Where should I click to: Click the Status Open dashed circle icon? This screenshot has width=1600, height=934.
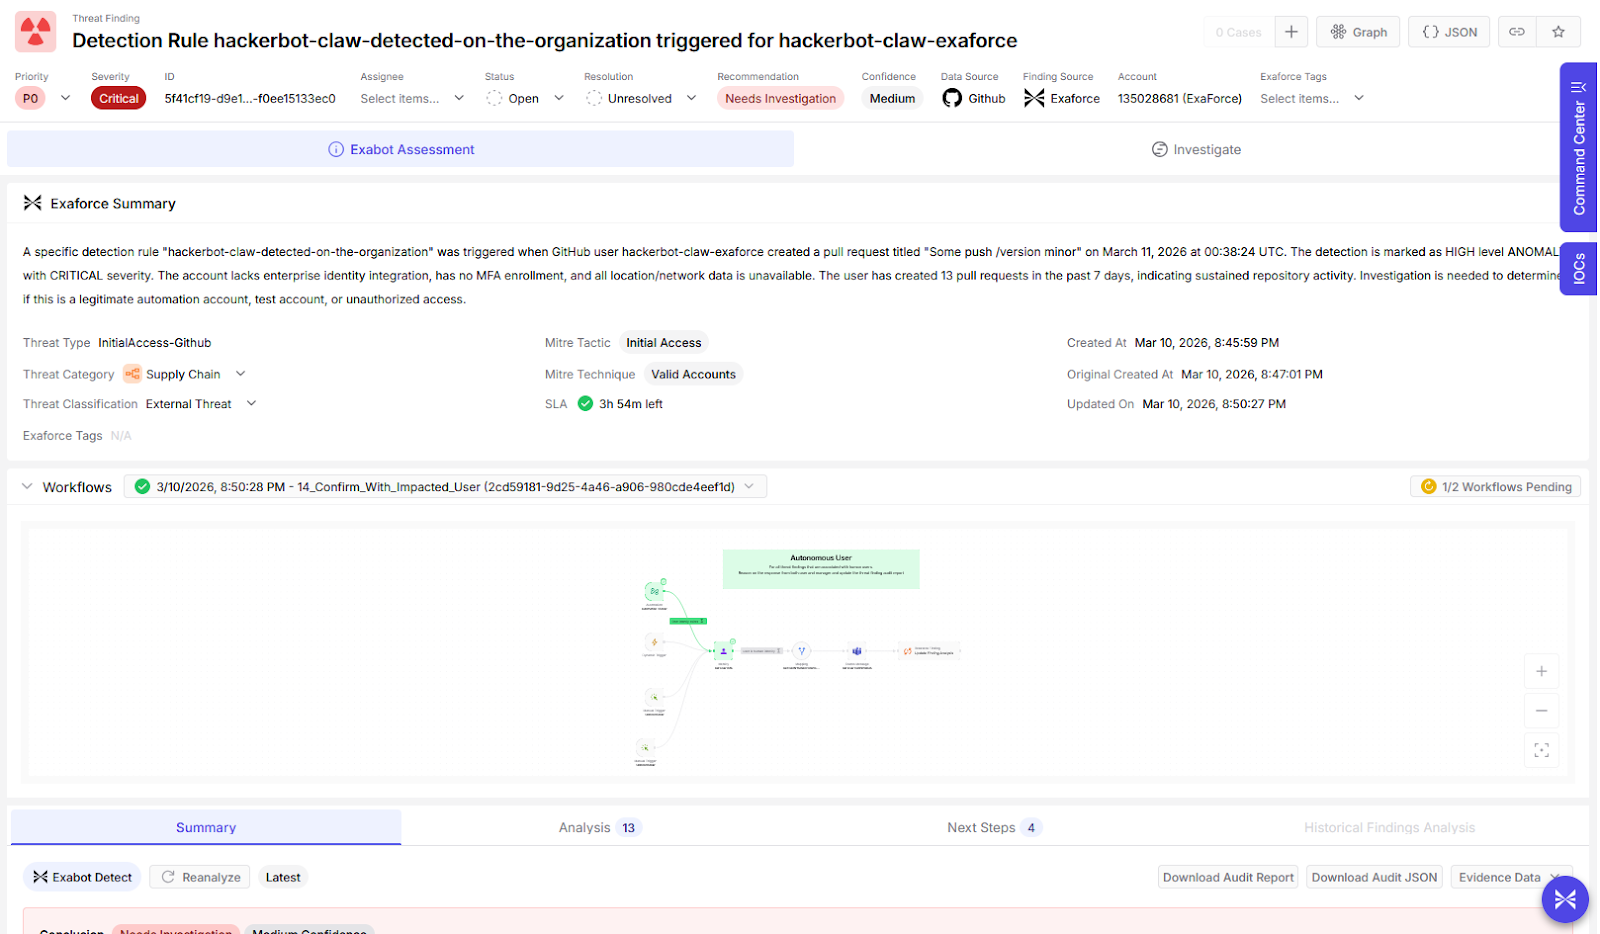pos(494,98)
